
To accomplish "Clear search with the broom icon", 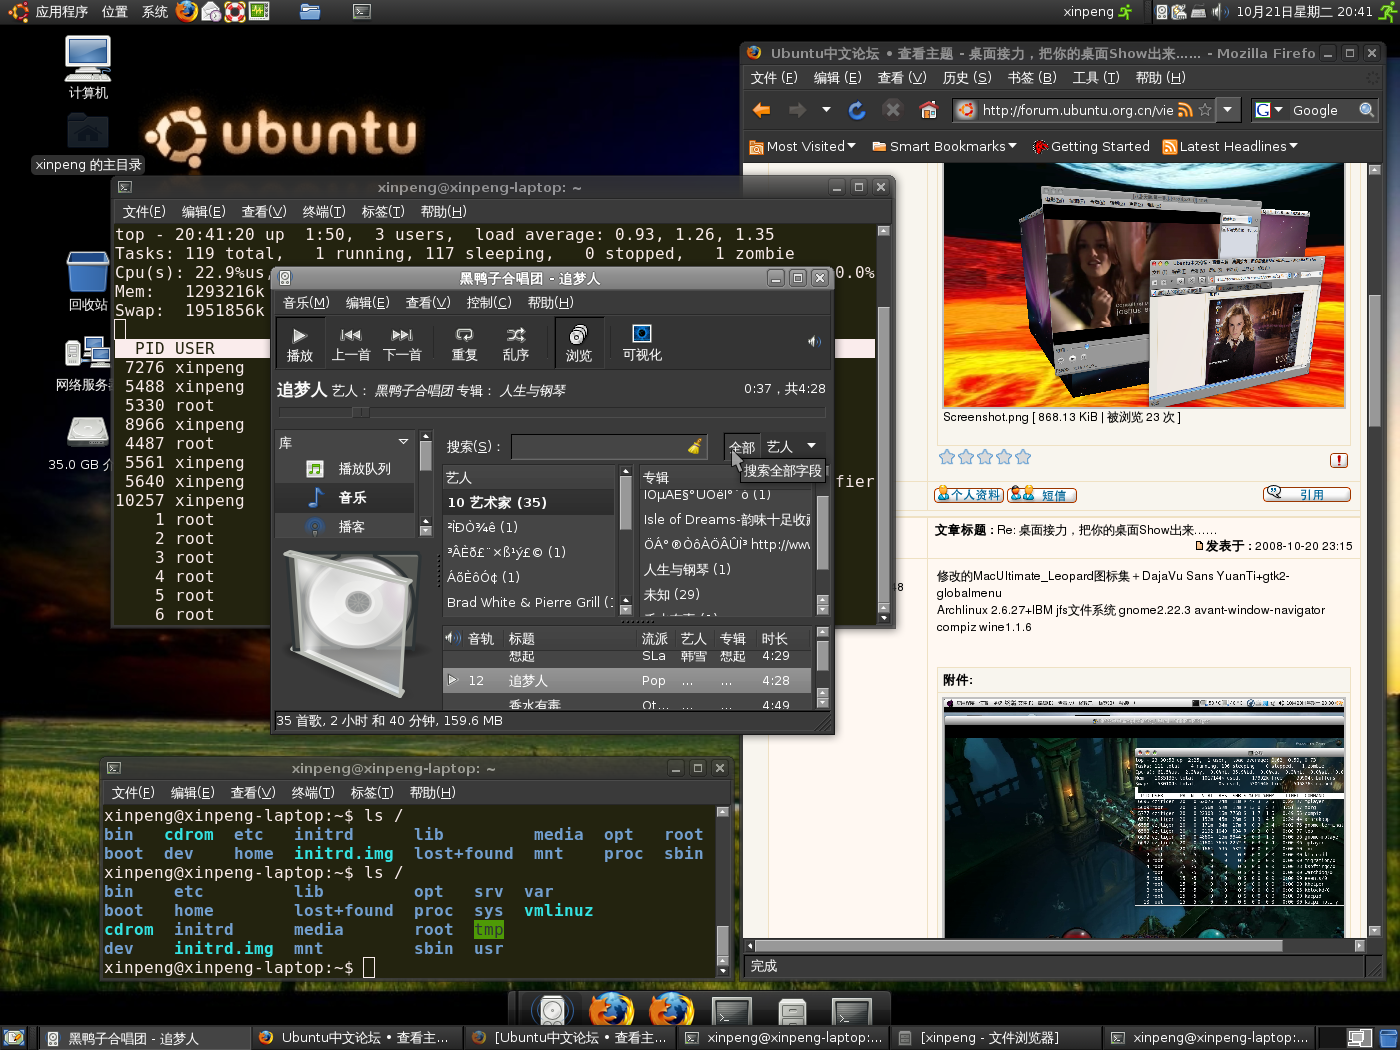I will pyautogui.click(x=695, y=447).
